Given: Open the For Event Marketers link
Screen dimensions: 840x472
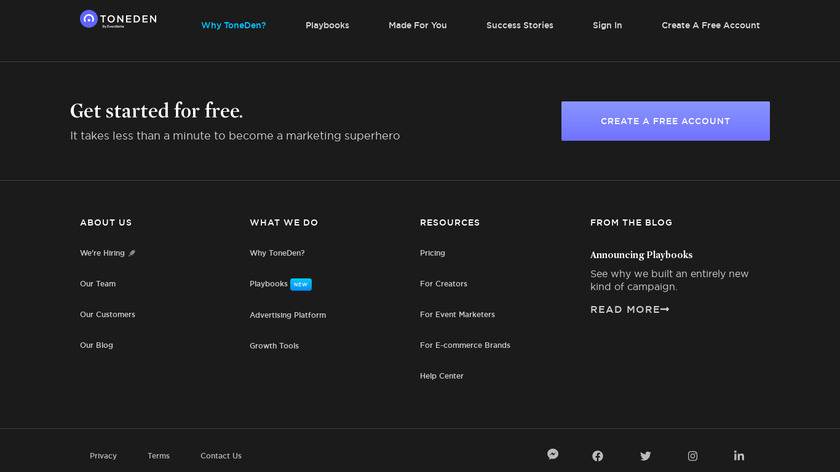Looking at the screenshot, I should (x=458, y=314).
